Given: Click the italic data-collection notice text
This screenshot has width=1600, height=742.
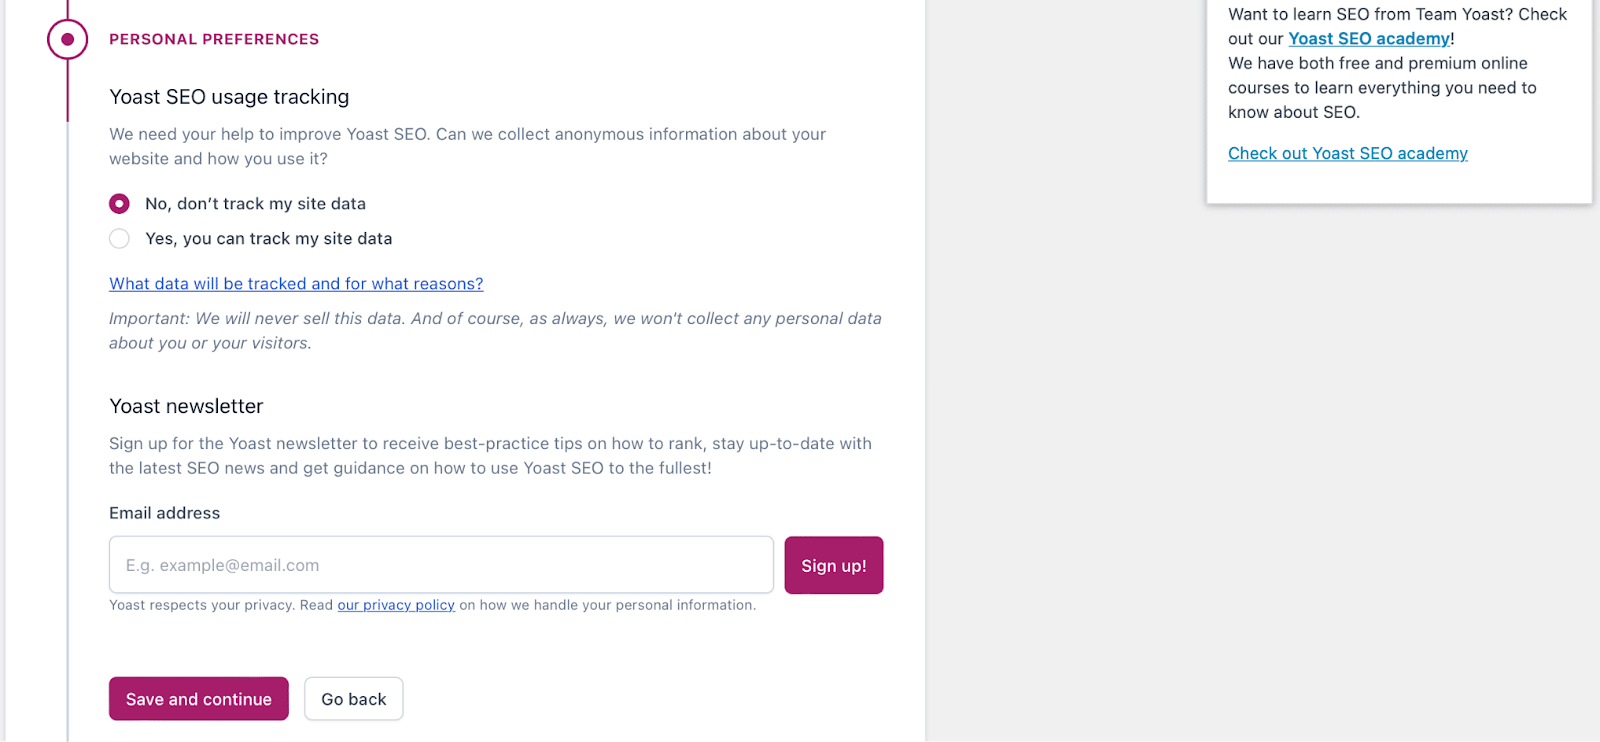Looking at the screenshot, I should click(x=495, y=330).
